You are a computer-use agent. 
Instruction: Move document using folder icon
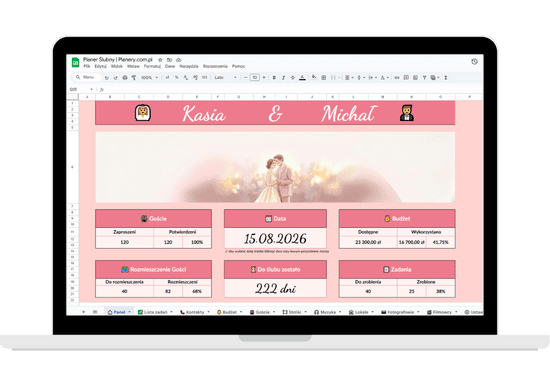(169, 60)
